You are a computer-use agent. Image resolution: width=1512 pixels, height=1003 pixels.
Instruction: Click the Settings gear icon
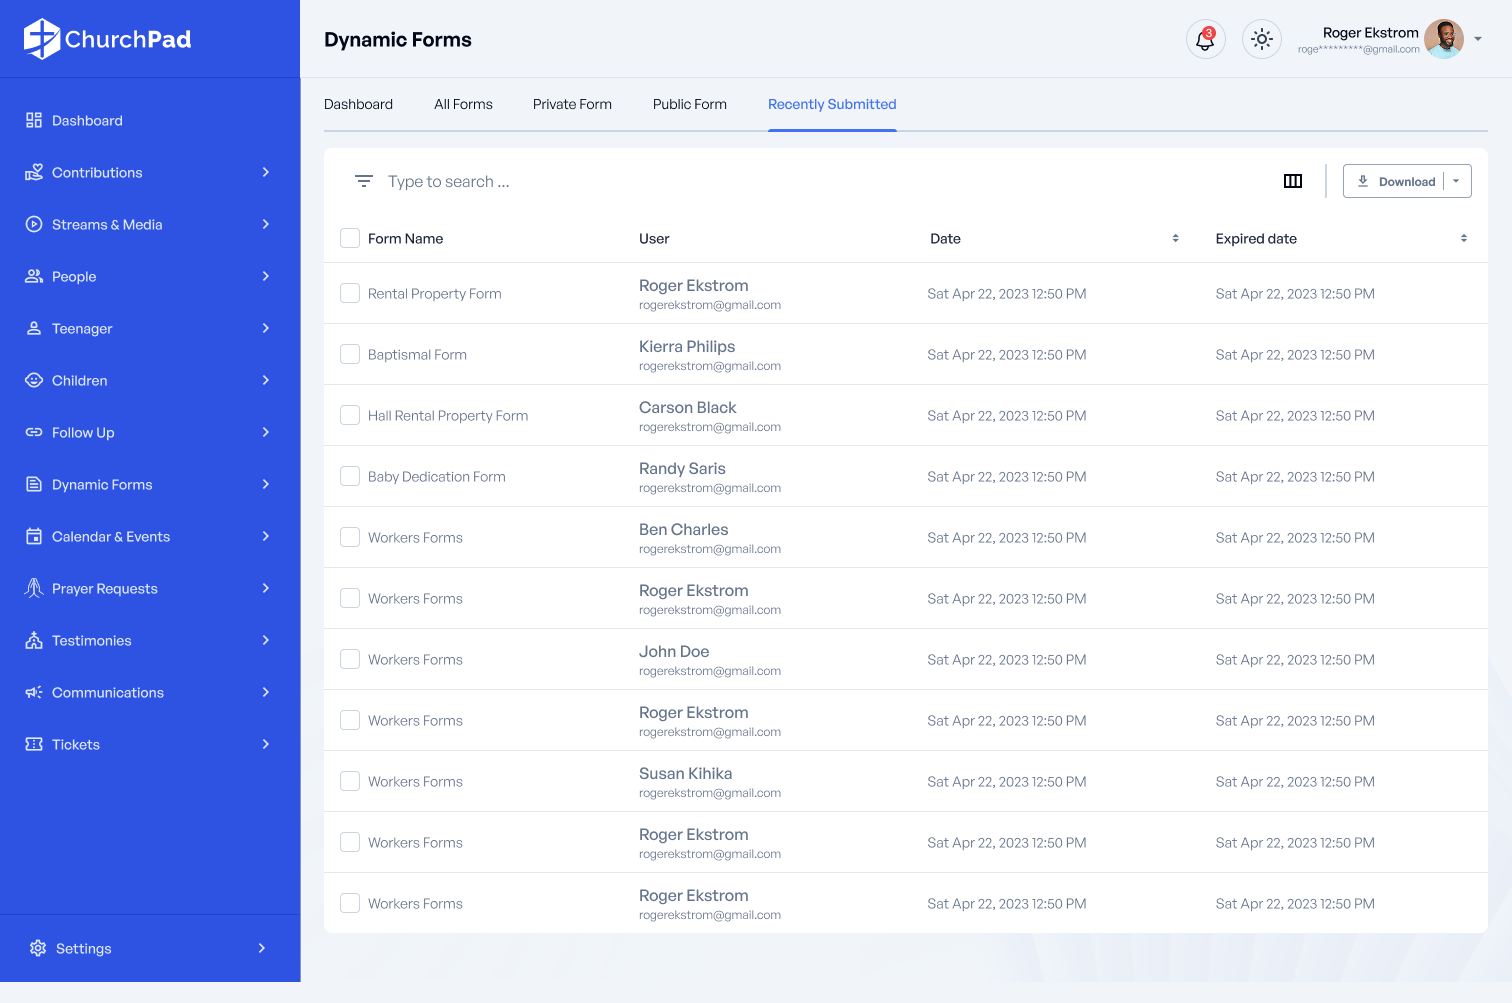[38, 948]
